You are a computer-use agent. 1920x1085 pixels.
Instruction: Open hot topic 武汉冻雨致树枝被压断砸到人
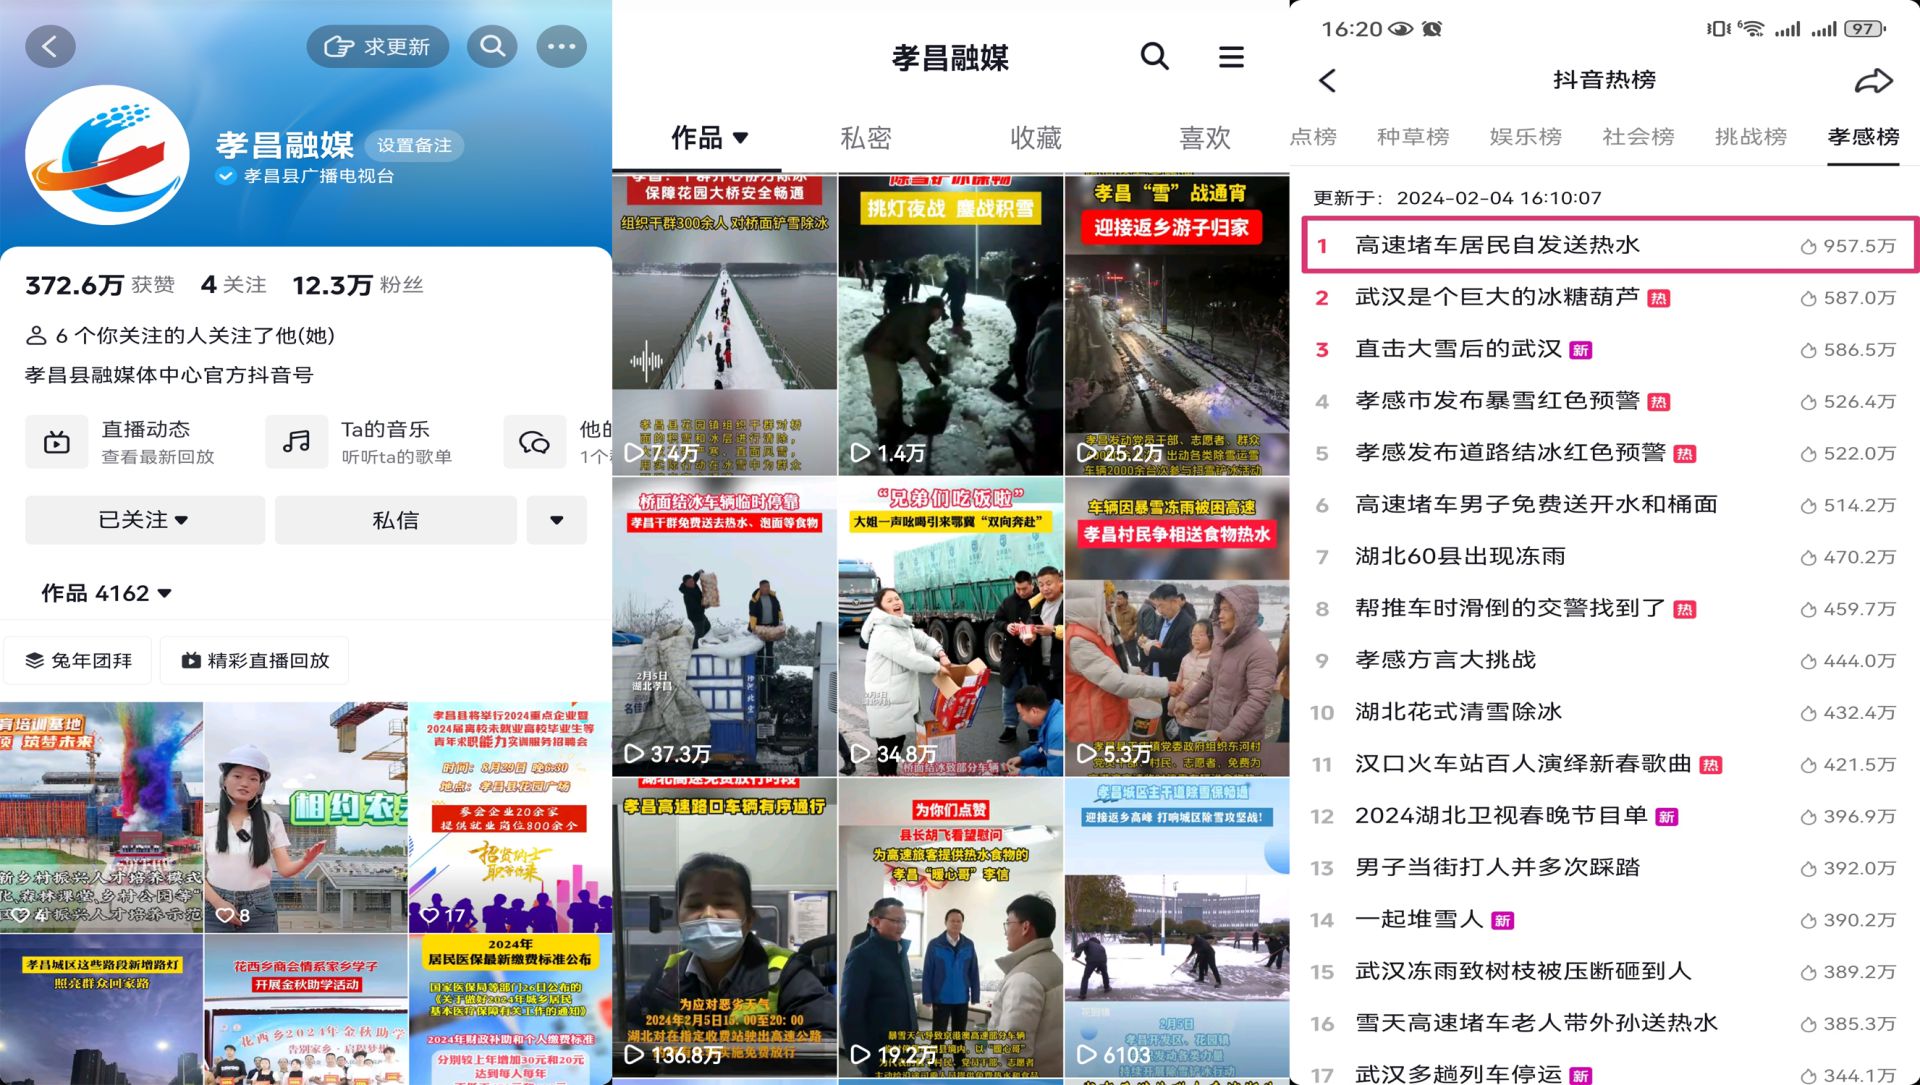pyautogui.click(x=1609, y=972)
